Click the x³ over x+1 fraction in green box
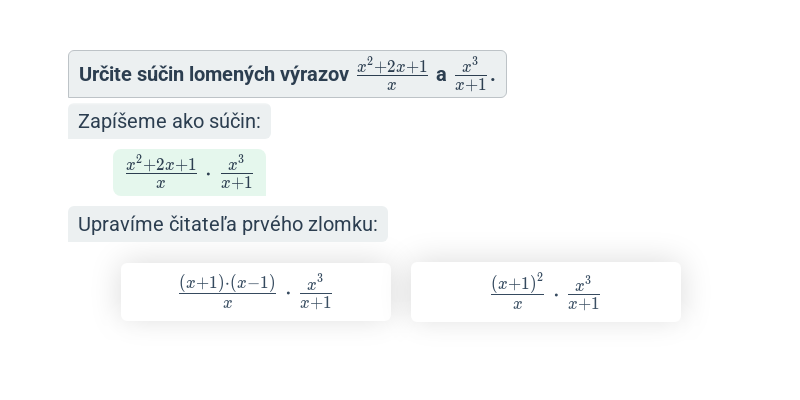 coord(237,173)
